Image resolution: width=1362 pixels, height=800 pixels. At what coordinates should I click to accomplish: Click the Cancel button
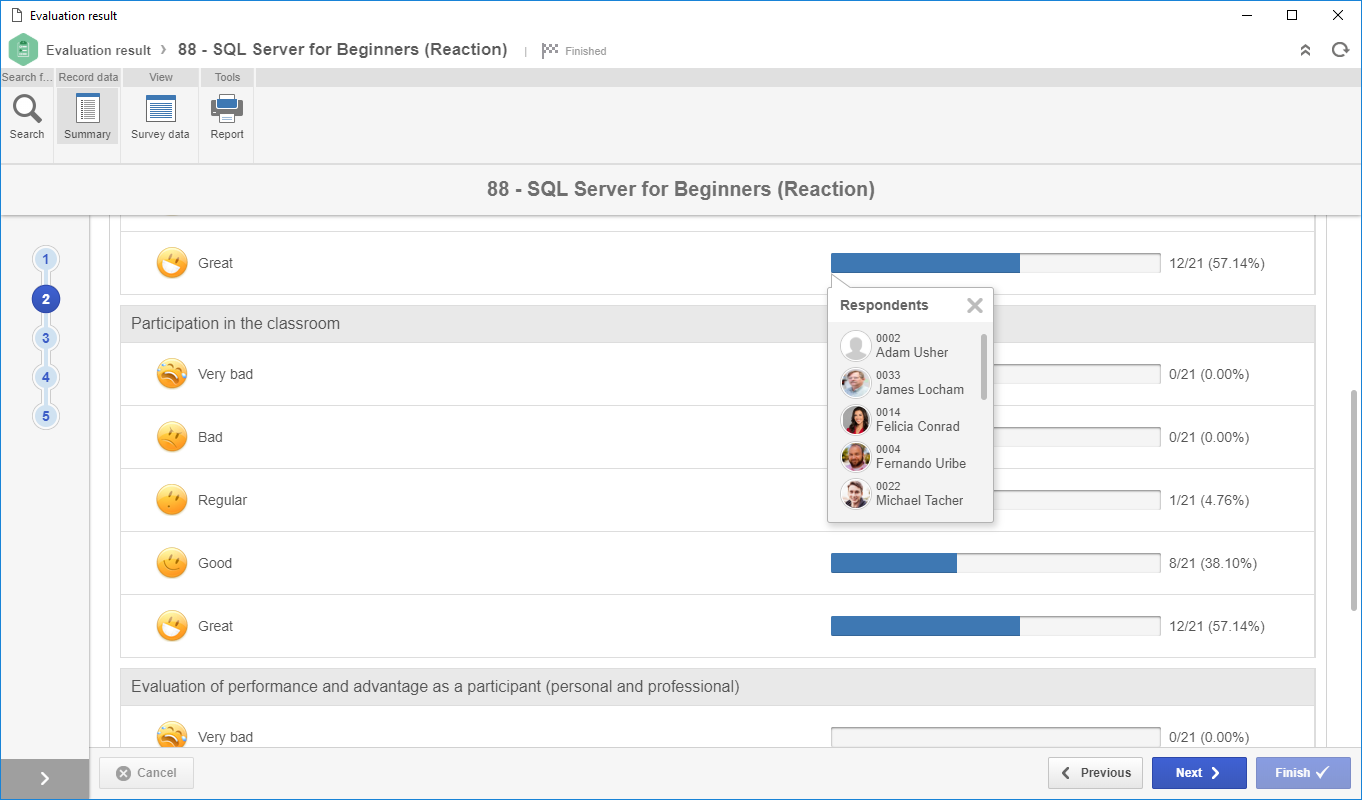tap(146, 773)
